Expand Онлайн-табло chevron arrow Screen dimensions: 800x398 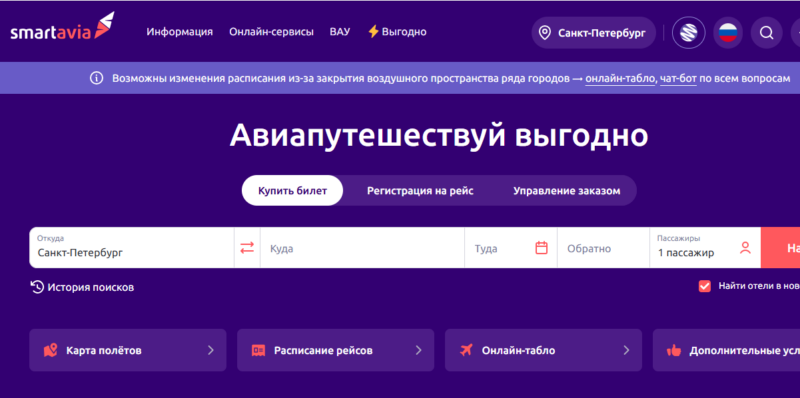point(627,350)
